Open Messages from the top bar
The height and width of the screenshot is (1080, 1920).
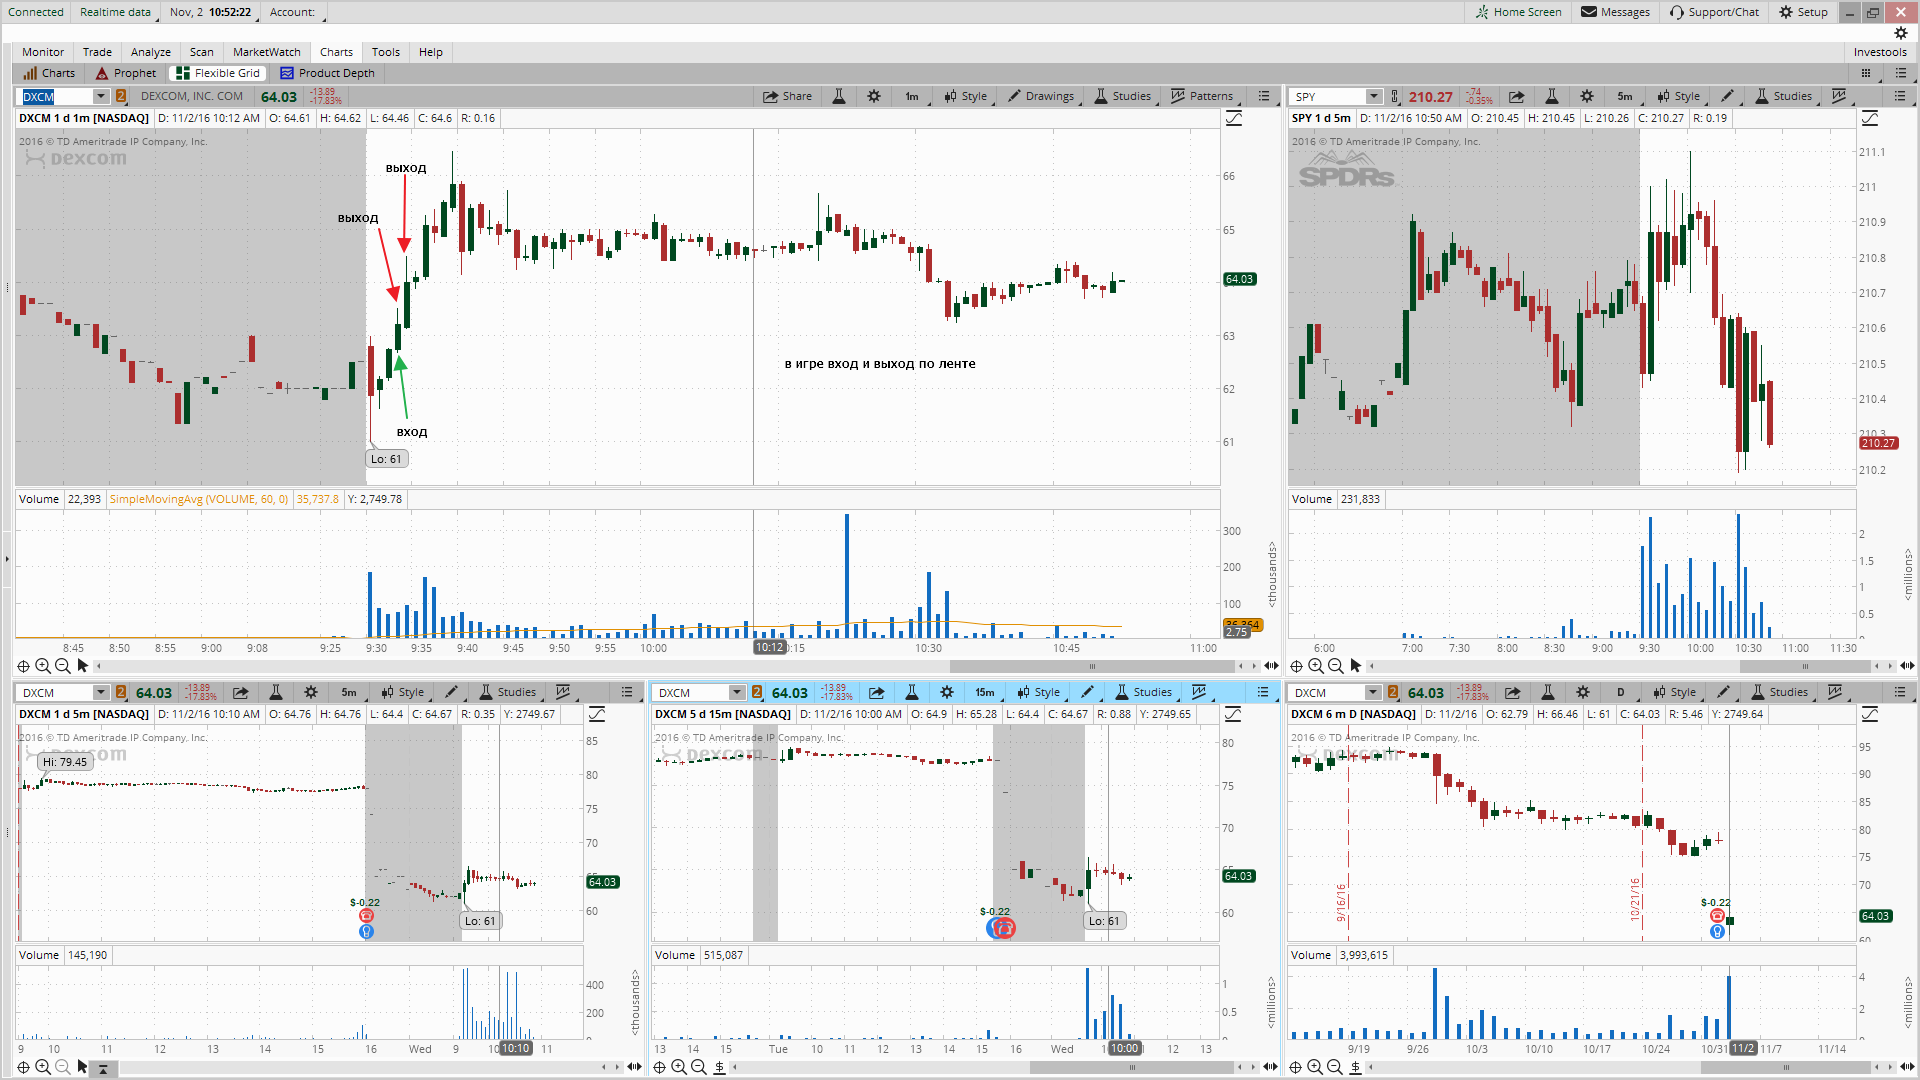pos(1616,12)
